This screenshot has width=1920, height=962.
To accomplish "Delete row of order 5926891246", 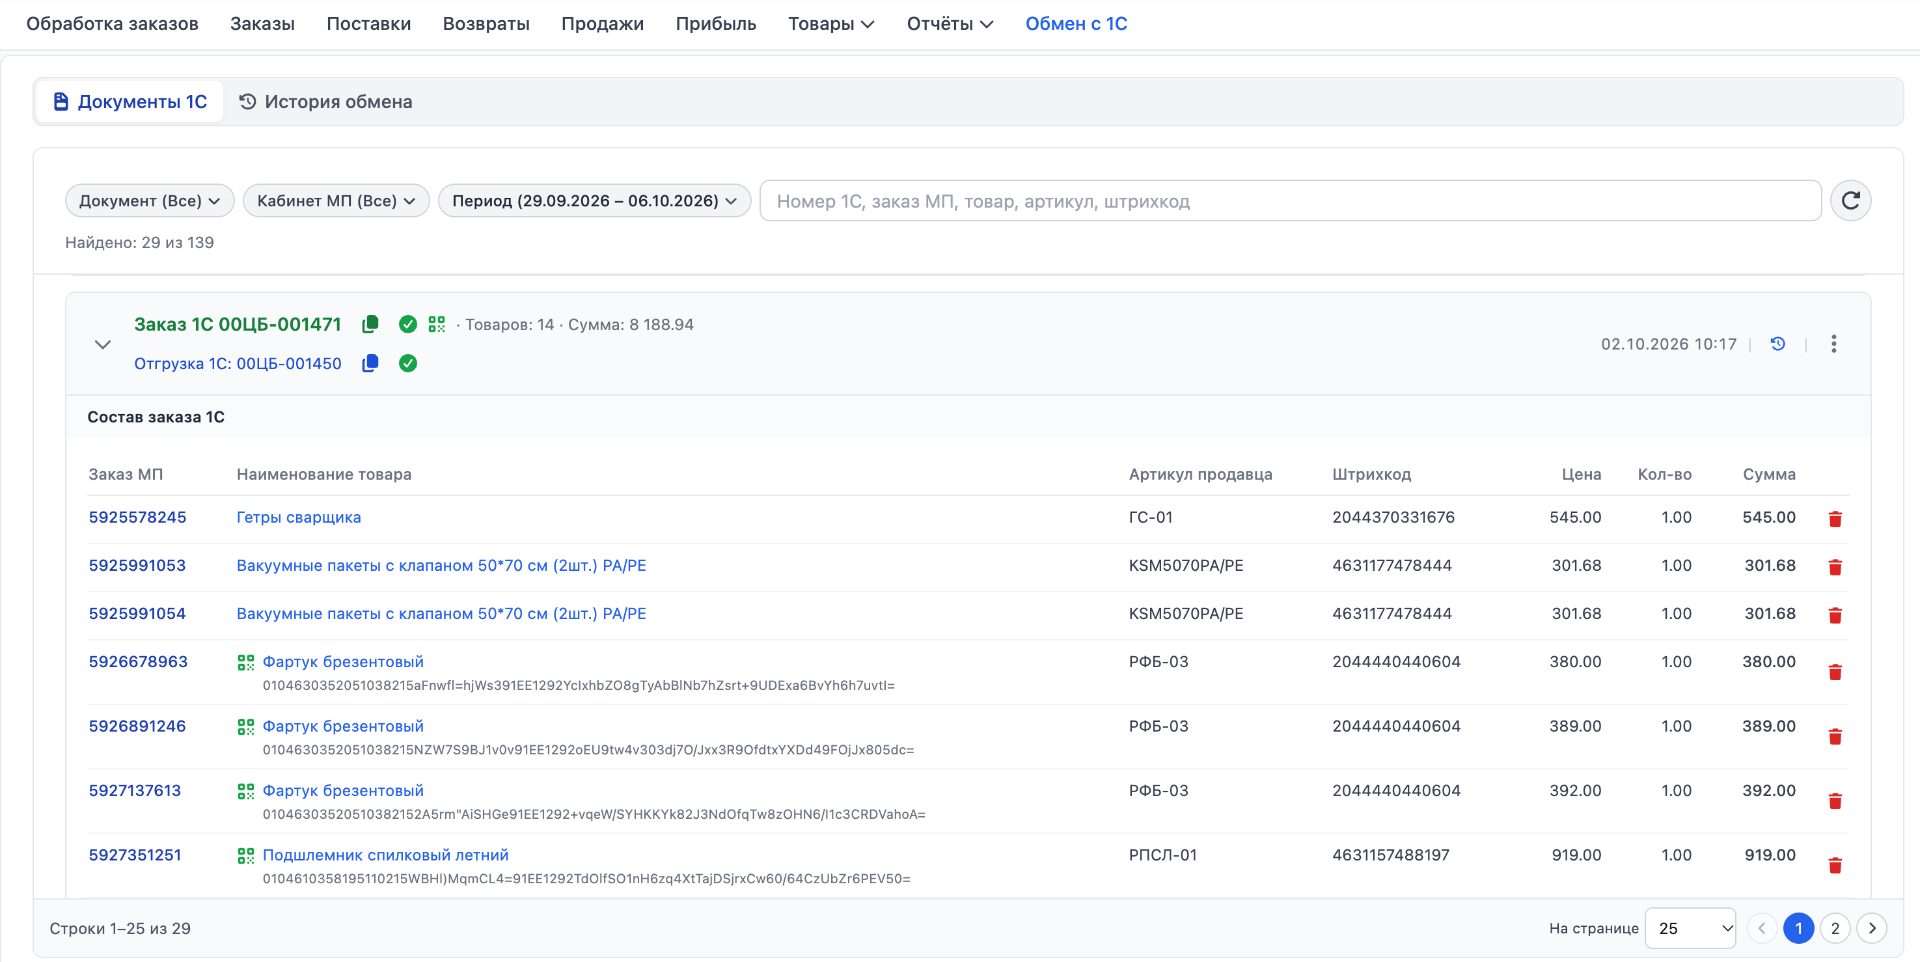I will (x=1835, y=737).
